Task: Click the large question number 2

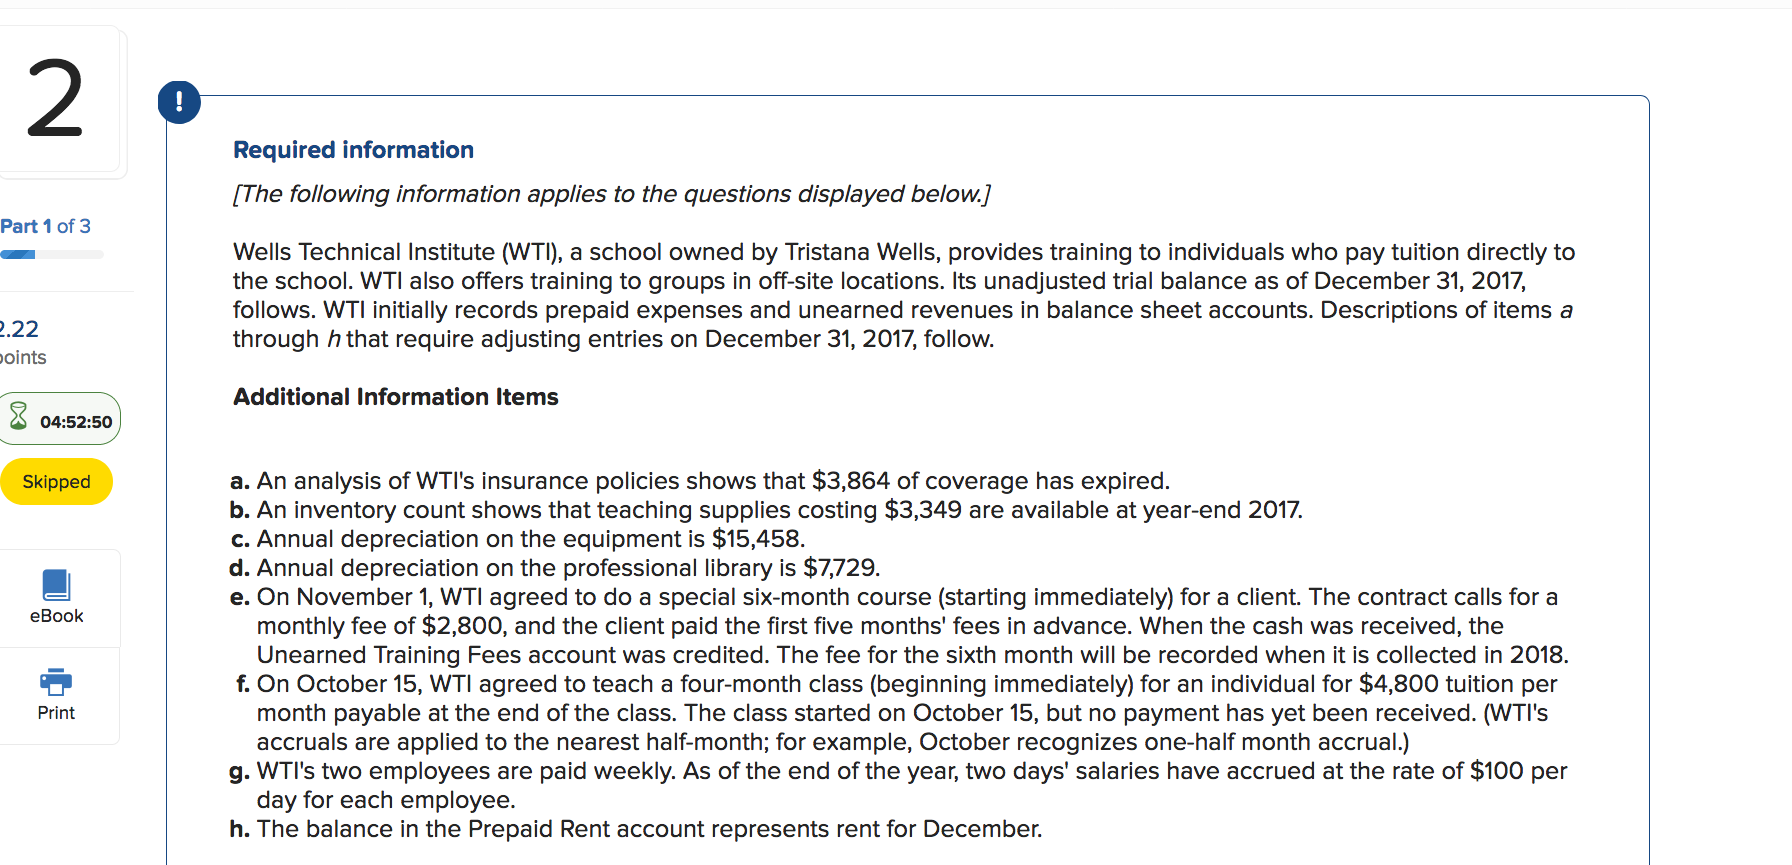Action: point(55,100)
